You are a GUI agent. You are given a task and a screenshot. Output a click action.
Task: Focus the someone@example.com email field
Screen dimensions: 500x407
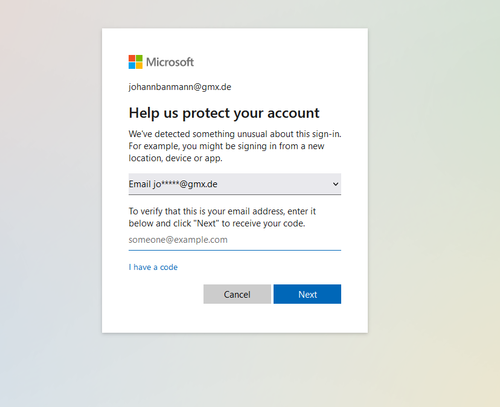pos(235,240)
